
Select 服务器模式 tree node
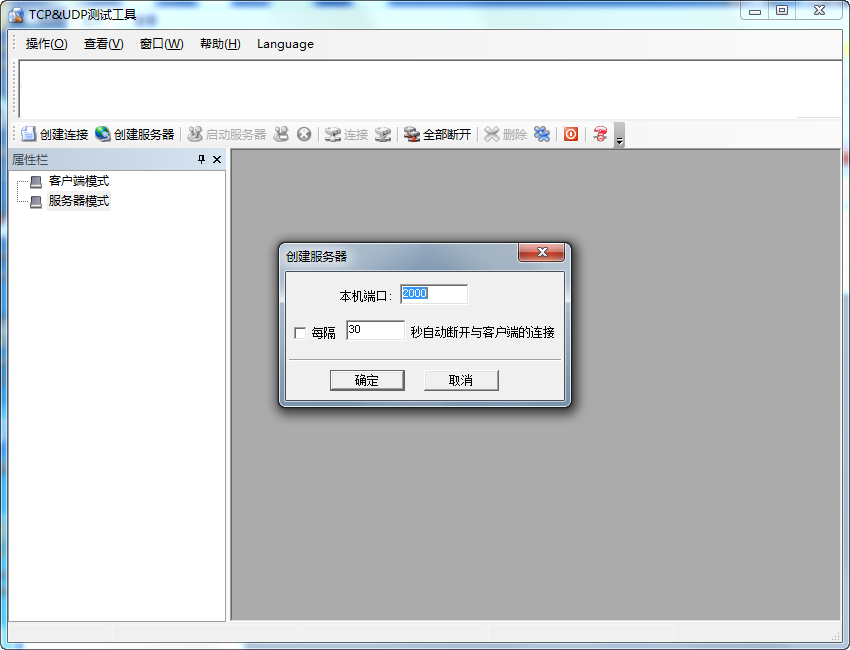click(79, 201)
